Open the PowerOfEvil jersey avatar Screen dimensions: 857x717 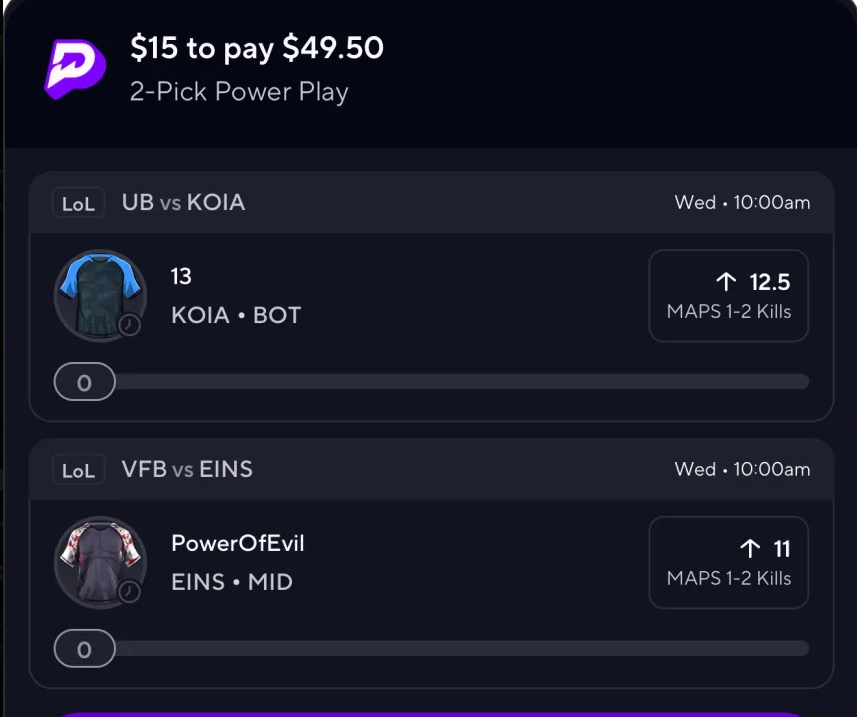pos(100,562)
